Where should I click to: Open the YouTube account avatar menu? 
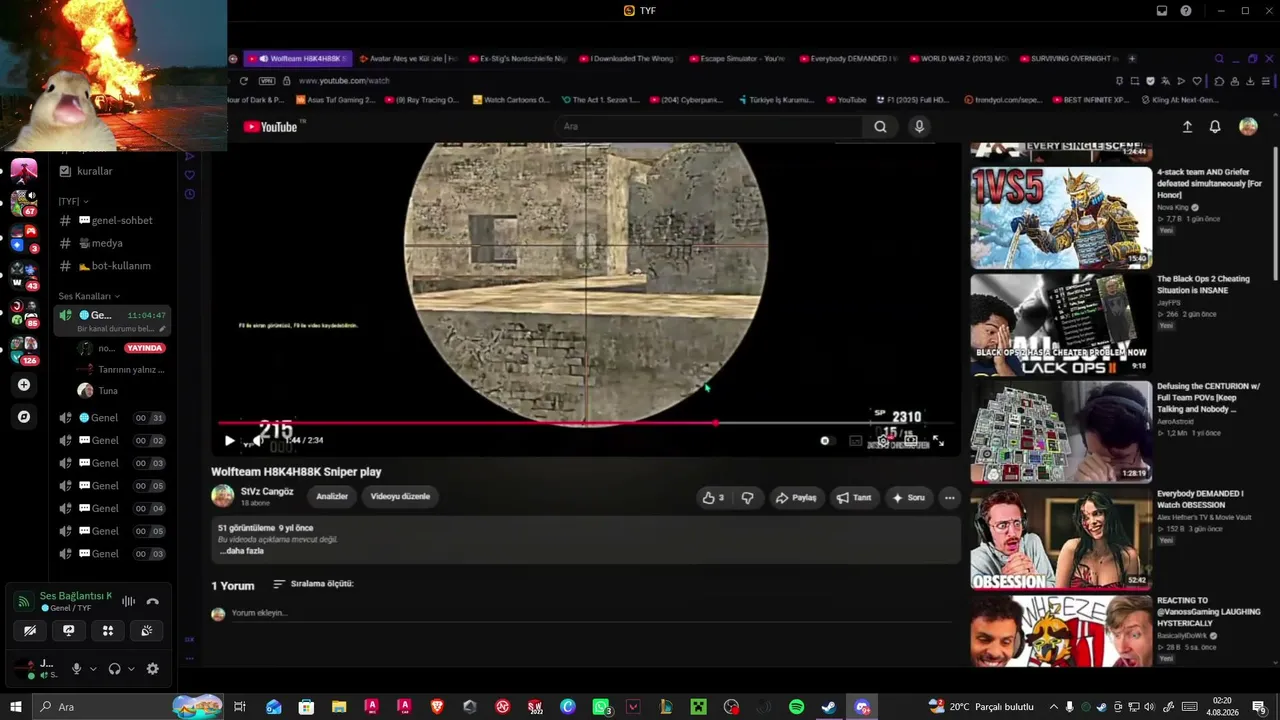pyautogui.click(x=1248, y=127)
